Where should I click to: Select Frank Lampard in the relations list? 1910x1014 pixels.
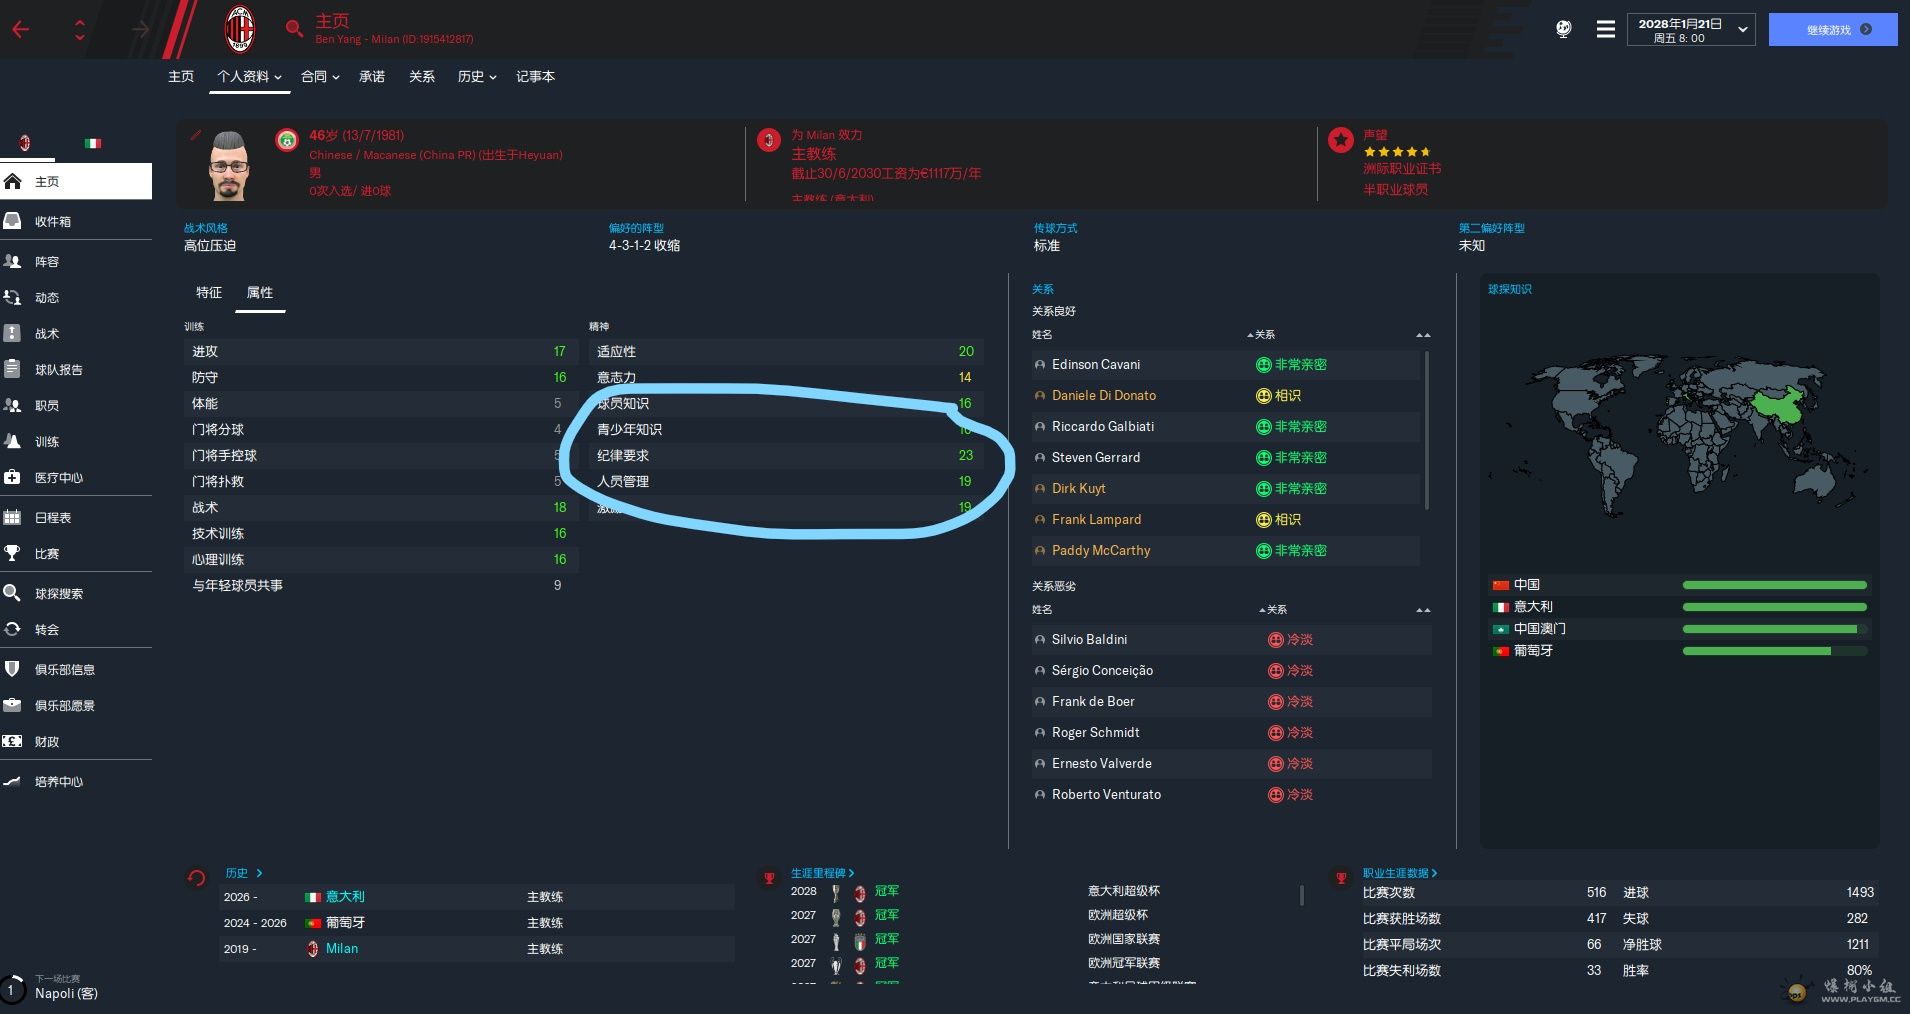click(x=1096, y=519)
